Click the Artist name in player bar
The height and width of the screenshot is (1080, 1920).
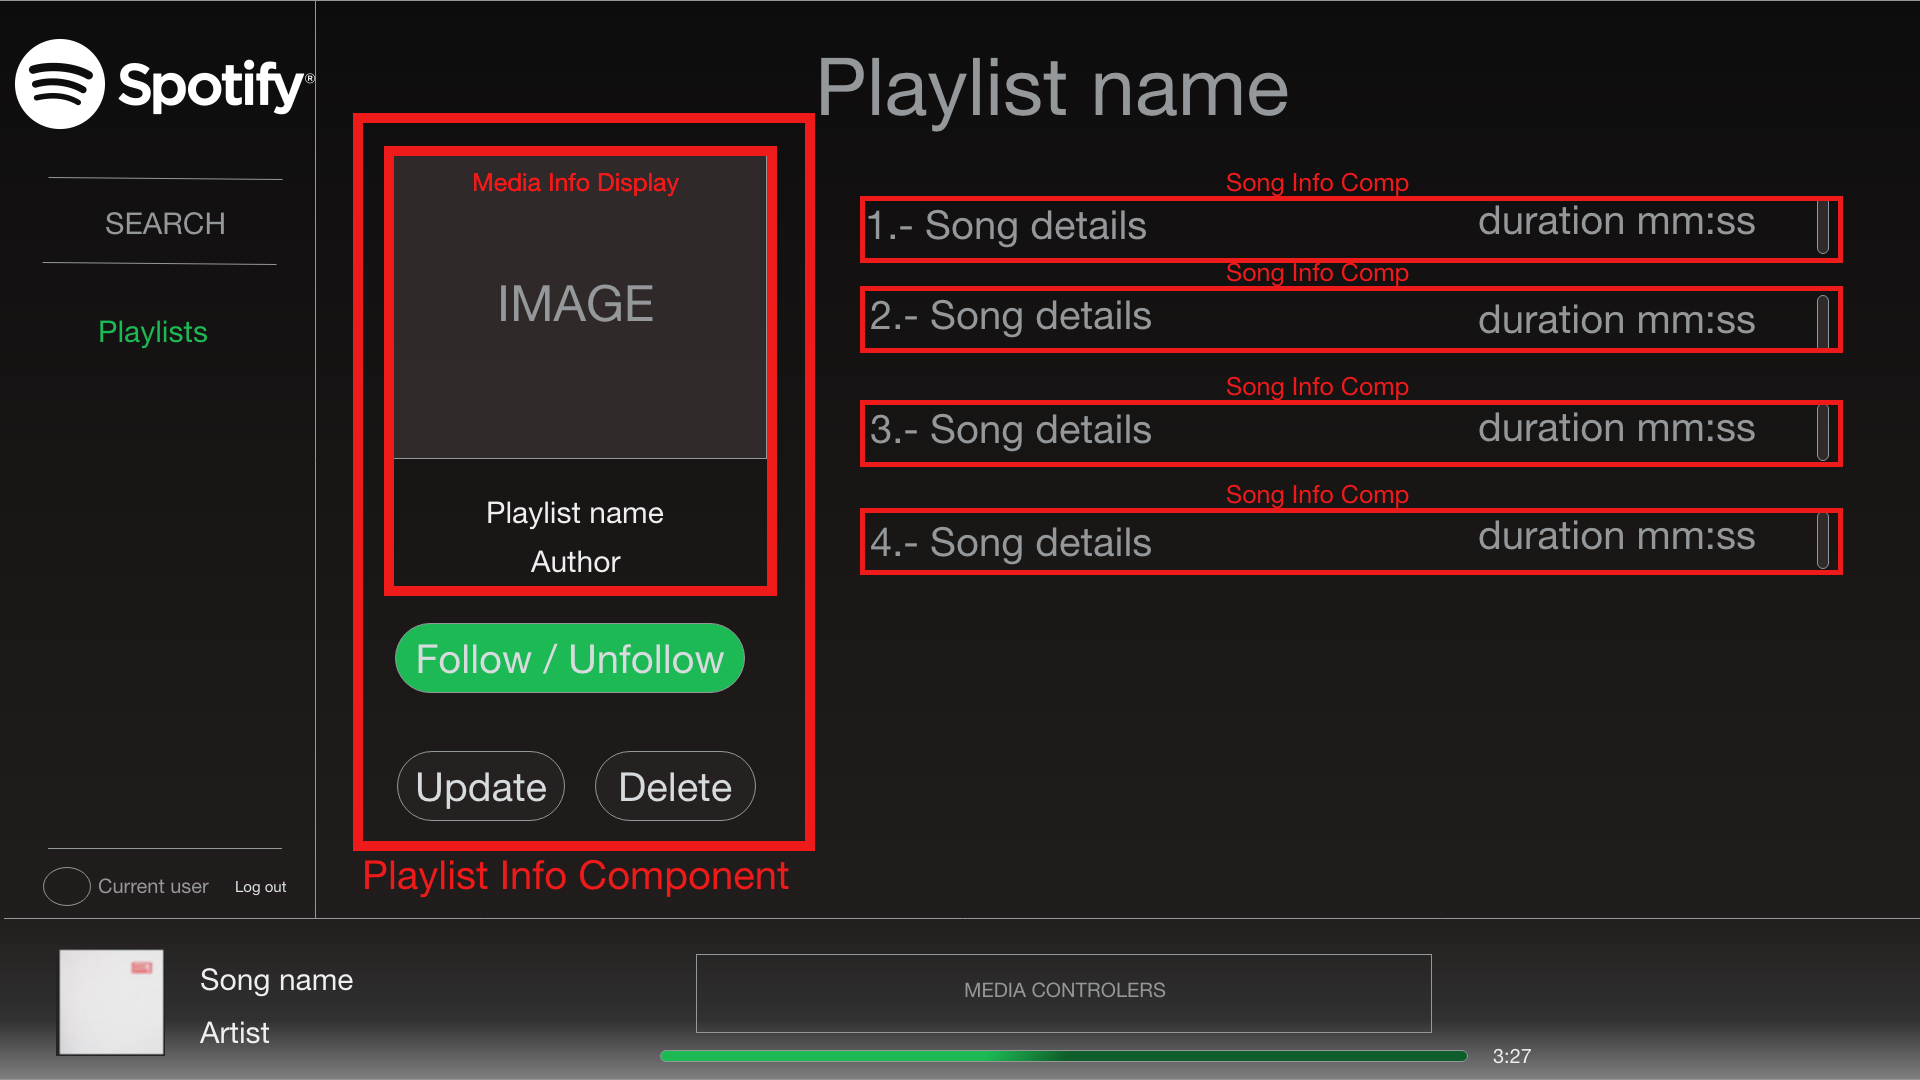[234, 1033]
